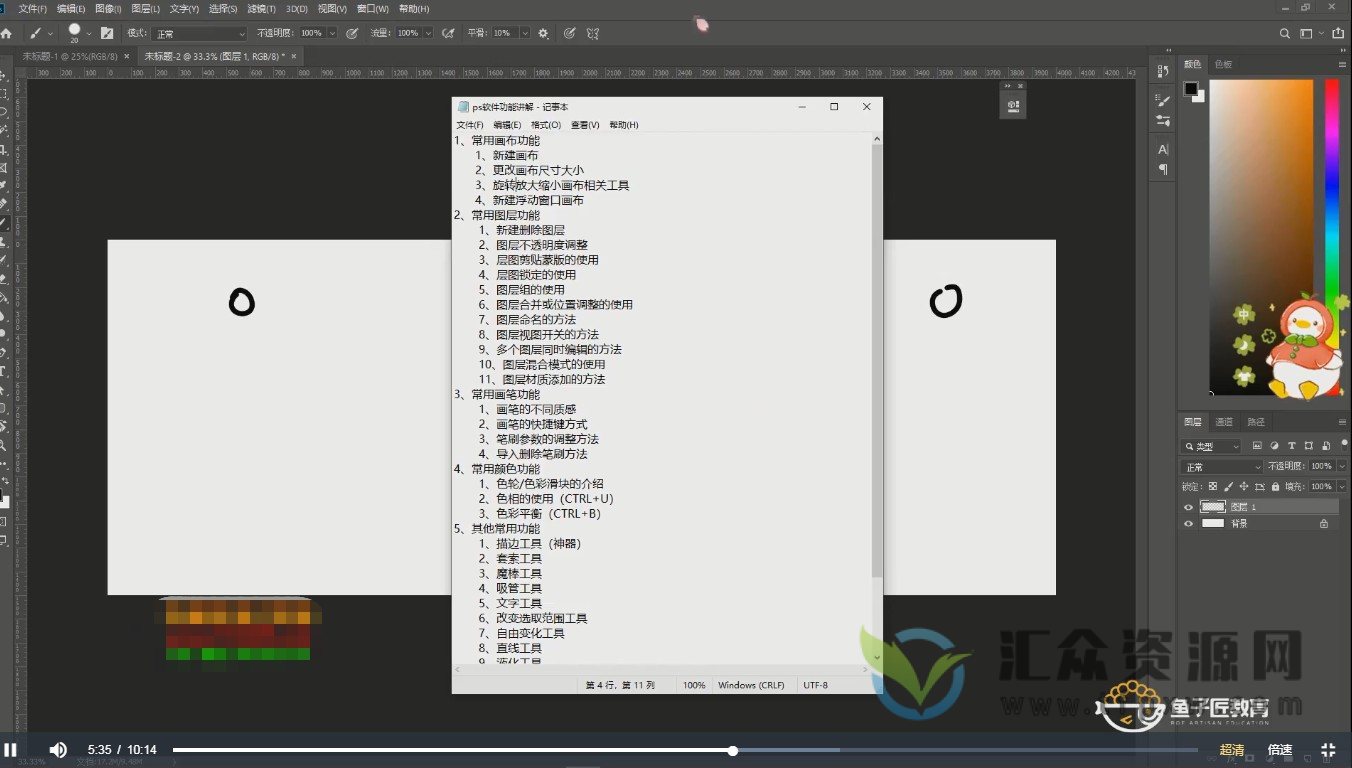Click the lock icon on the 背景 layer

pos(1324,523)
